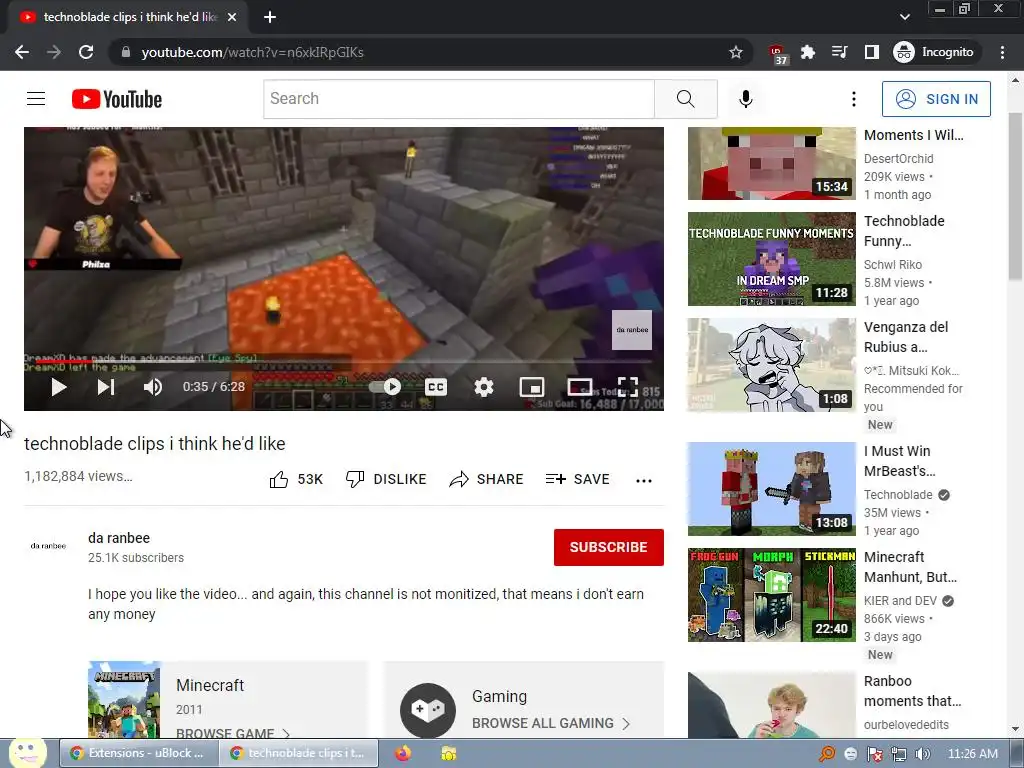
Task: Switch to theater mode
Action: (x=580, y=387)
